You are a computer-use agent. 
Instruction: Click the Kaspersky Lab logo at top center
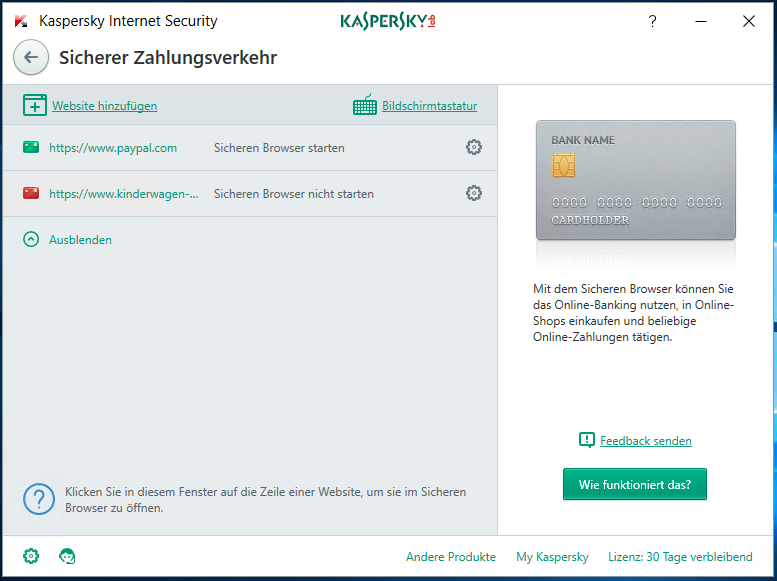pyautogui.click(x=388, y=21)
